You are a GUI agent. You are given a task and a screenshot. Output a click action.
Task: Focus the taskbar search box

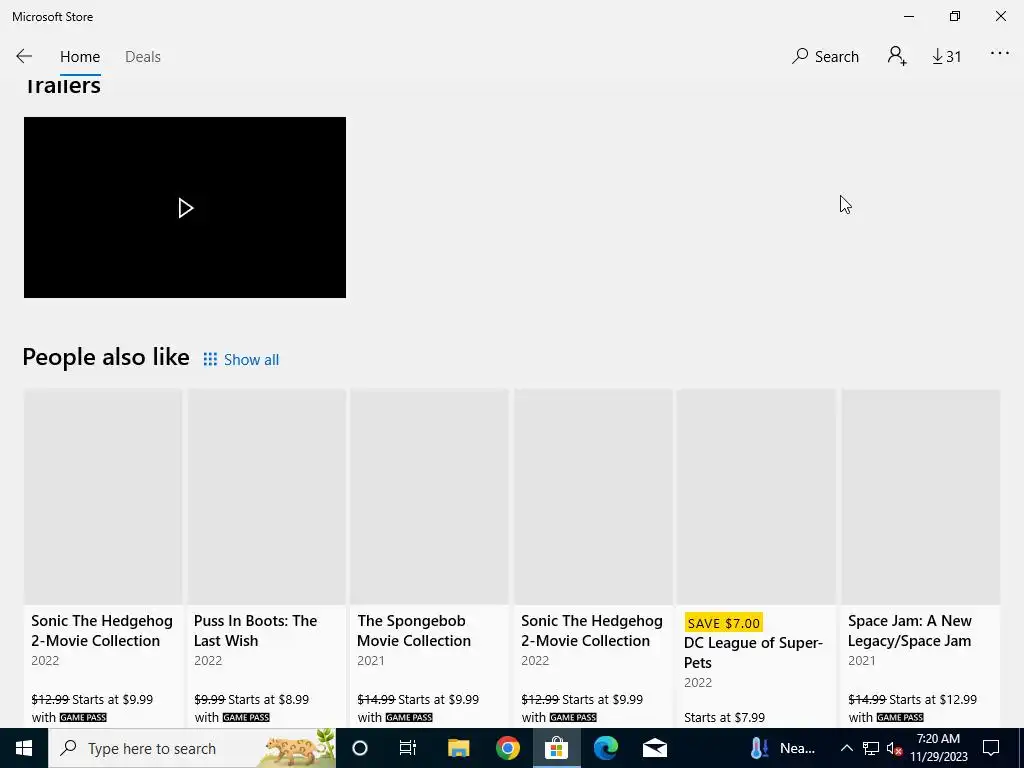pos(192,748)
